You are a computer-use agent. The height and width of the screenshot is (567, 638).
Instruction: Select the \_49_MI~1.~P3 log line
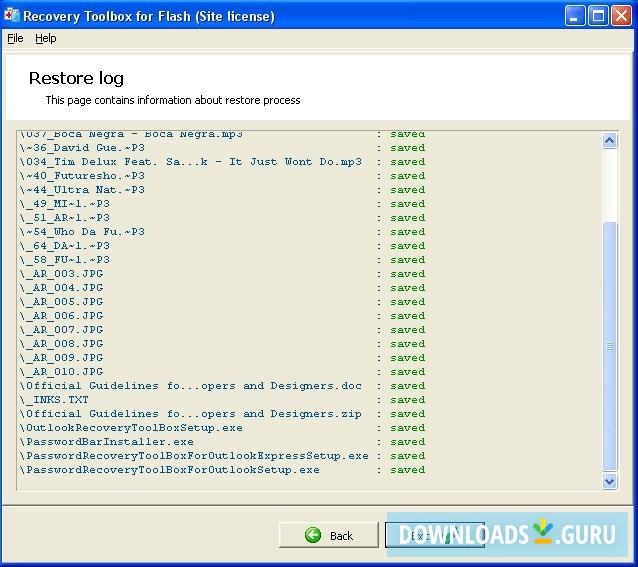(x=223, y=204)
